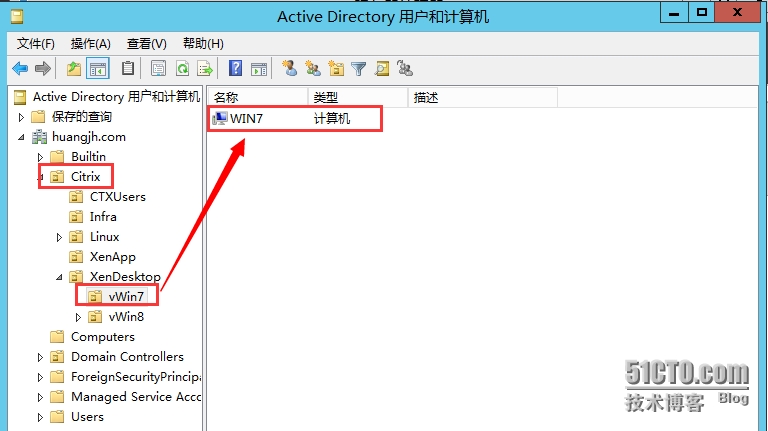Select the Managed Service Accounts container
768x431 pixels.
136,397
